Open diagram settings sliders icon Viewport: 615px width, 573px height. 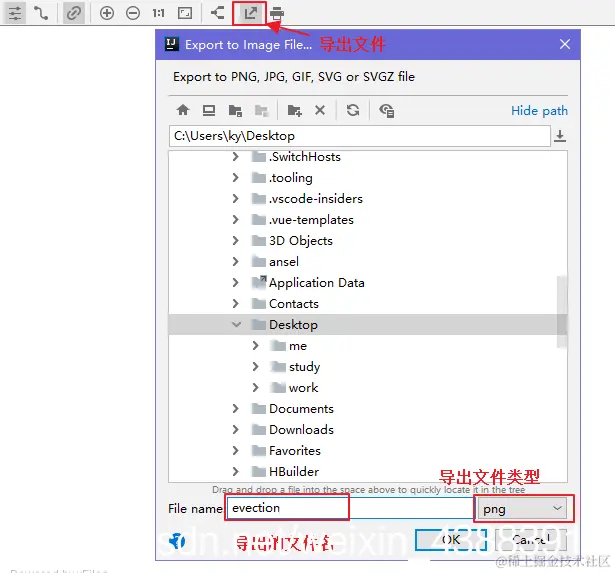[x=15, y=13]
